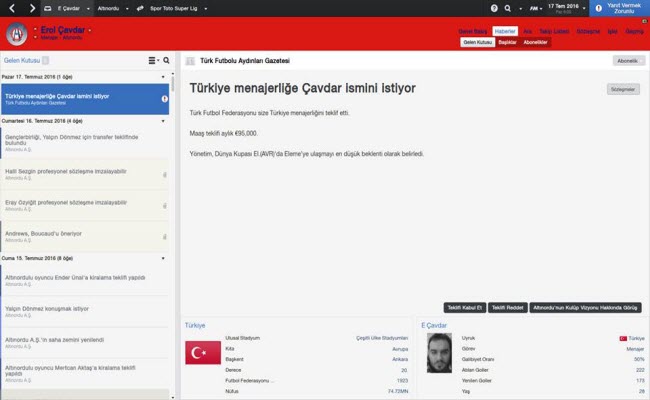Open the Halil Sezgin contract message

80,174
